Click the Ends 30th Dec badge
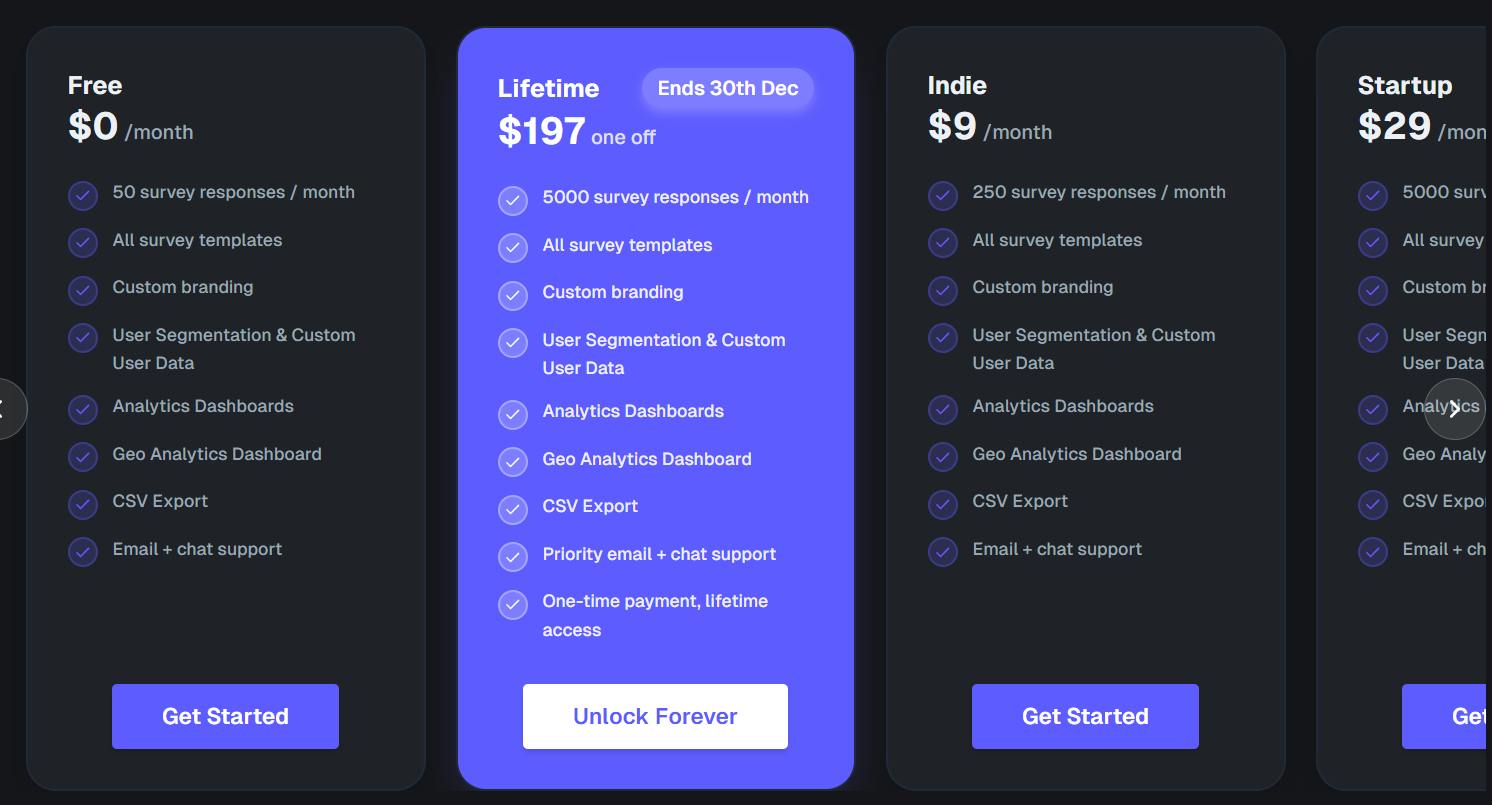This screenshot has width=1492, height=805. pos(728,88)
